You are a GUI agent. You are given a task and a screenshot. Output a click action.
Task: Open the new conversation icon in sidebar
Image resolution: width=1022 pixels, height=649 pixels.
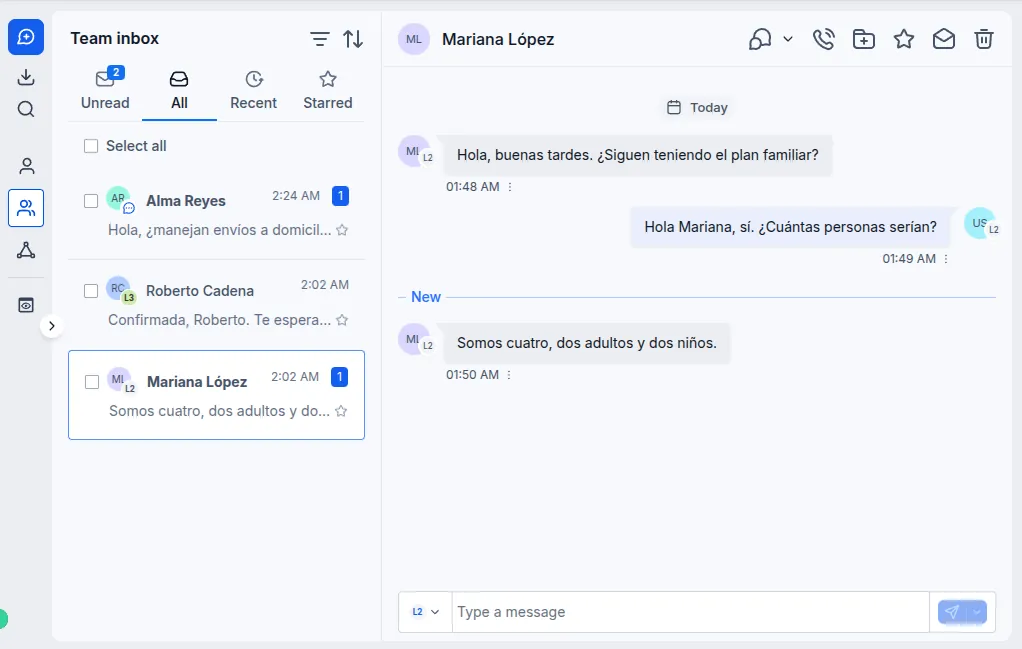click(26, 37)
